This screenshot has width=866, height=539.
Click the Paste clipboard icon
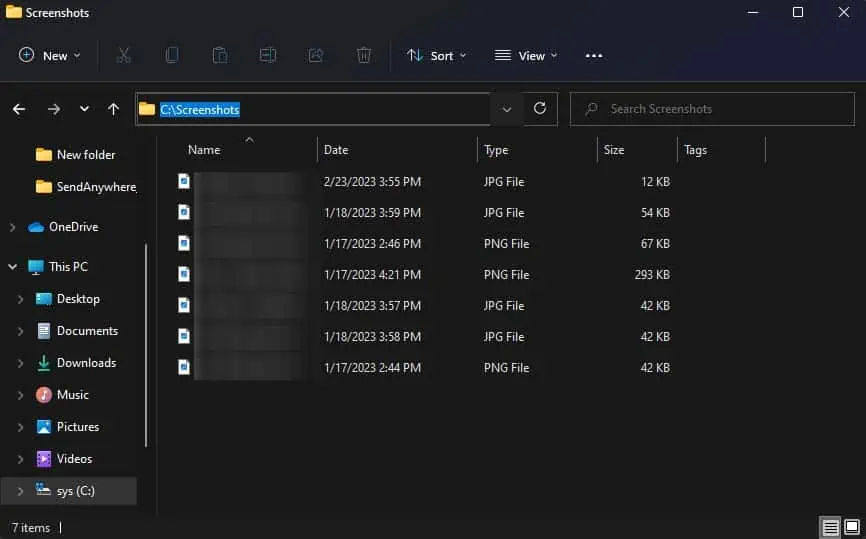tap(220, 55)
